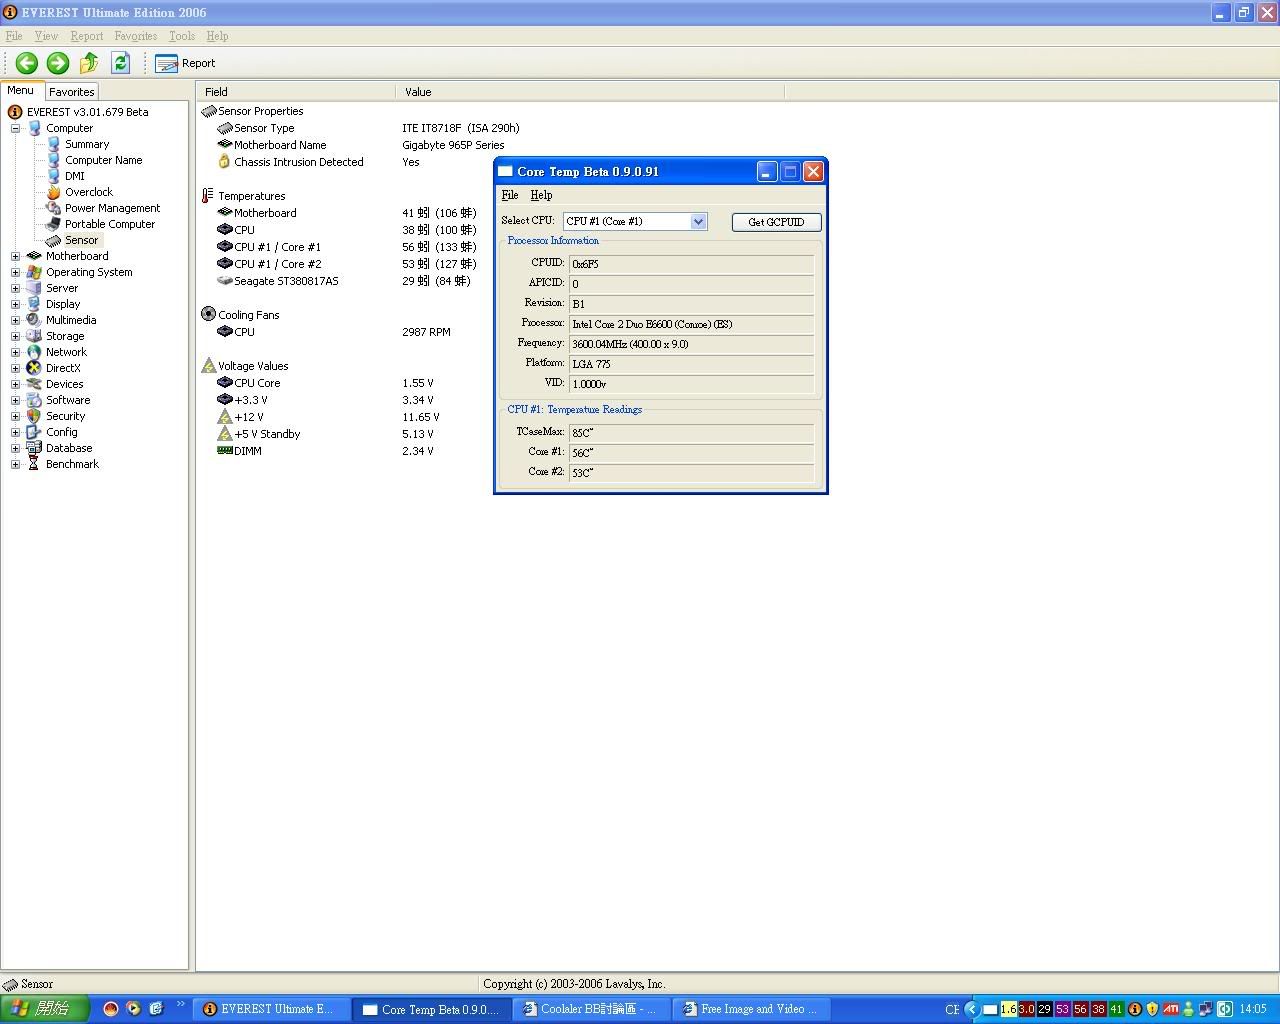This screenshot has height=1024, width=1280.
Task: Click the Refresh toolbar icon
Action: (x=120, y=63)
